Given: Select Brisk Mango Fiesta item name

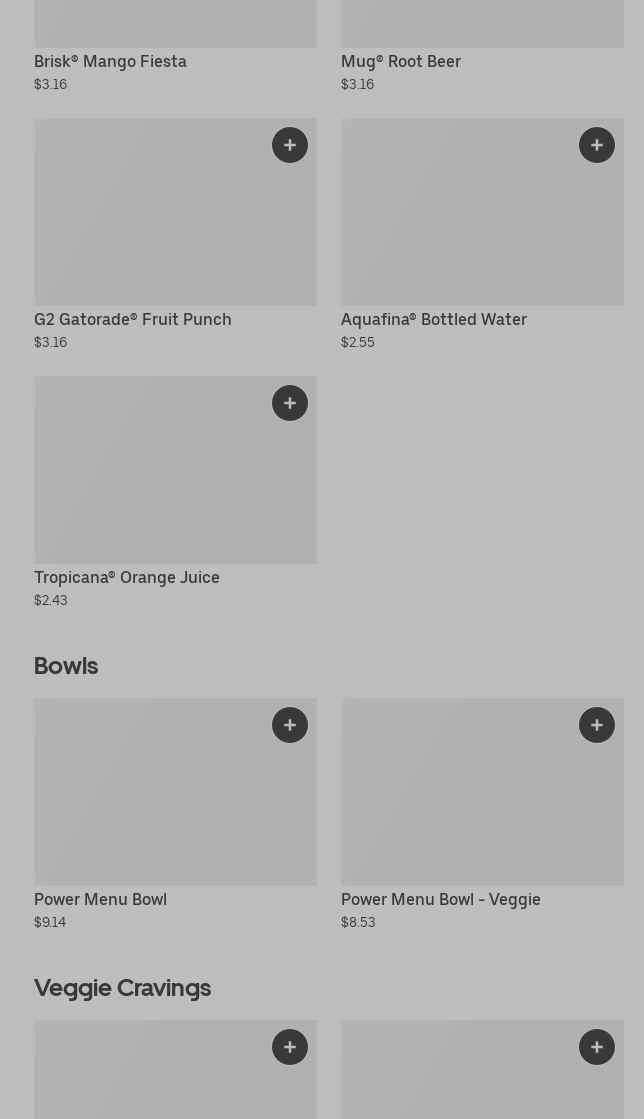Looking at the screenshot, I should click(110, 61).
